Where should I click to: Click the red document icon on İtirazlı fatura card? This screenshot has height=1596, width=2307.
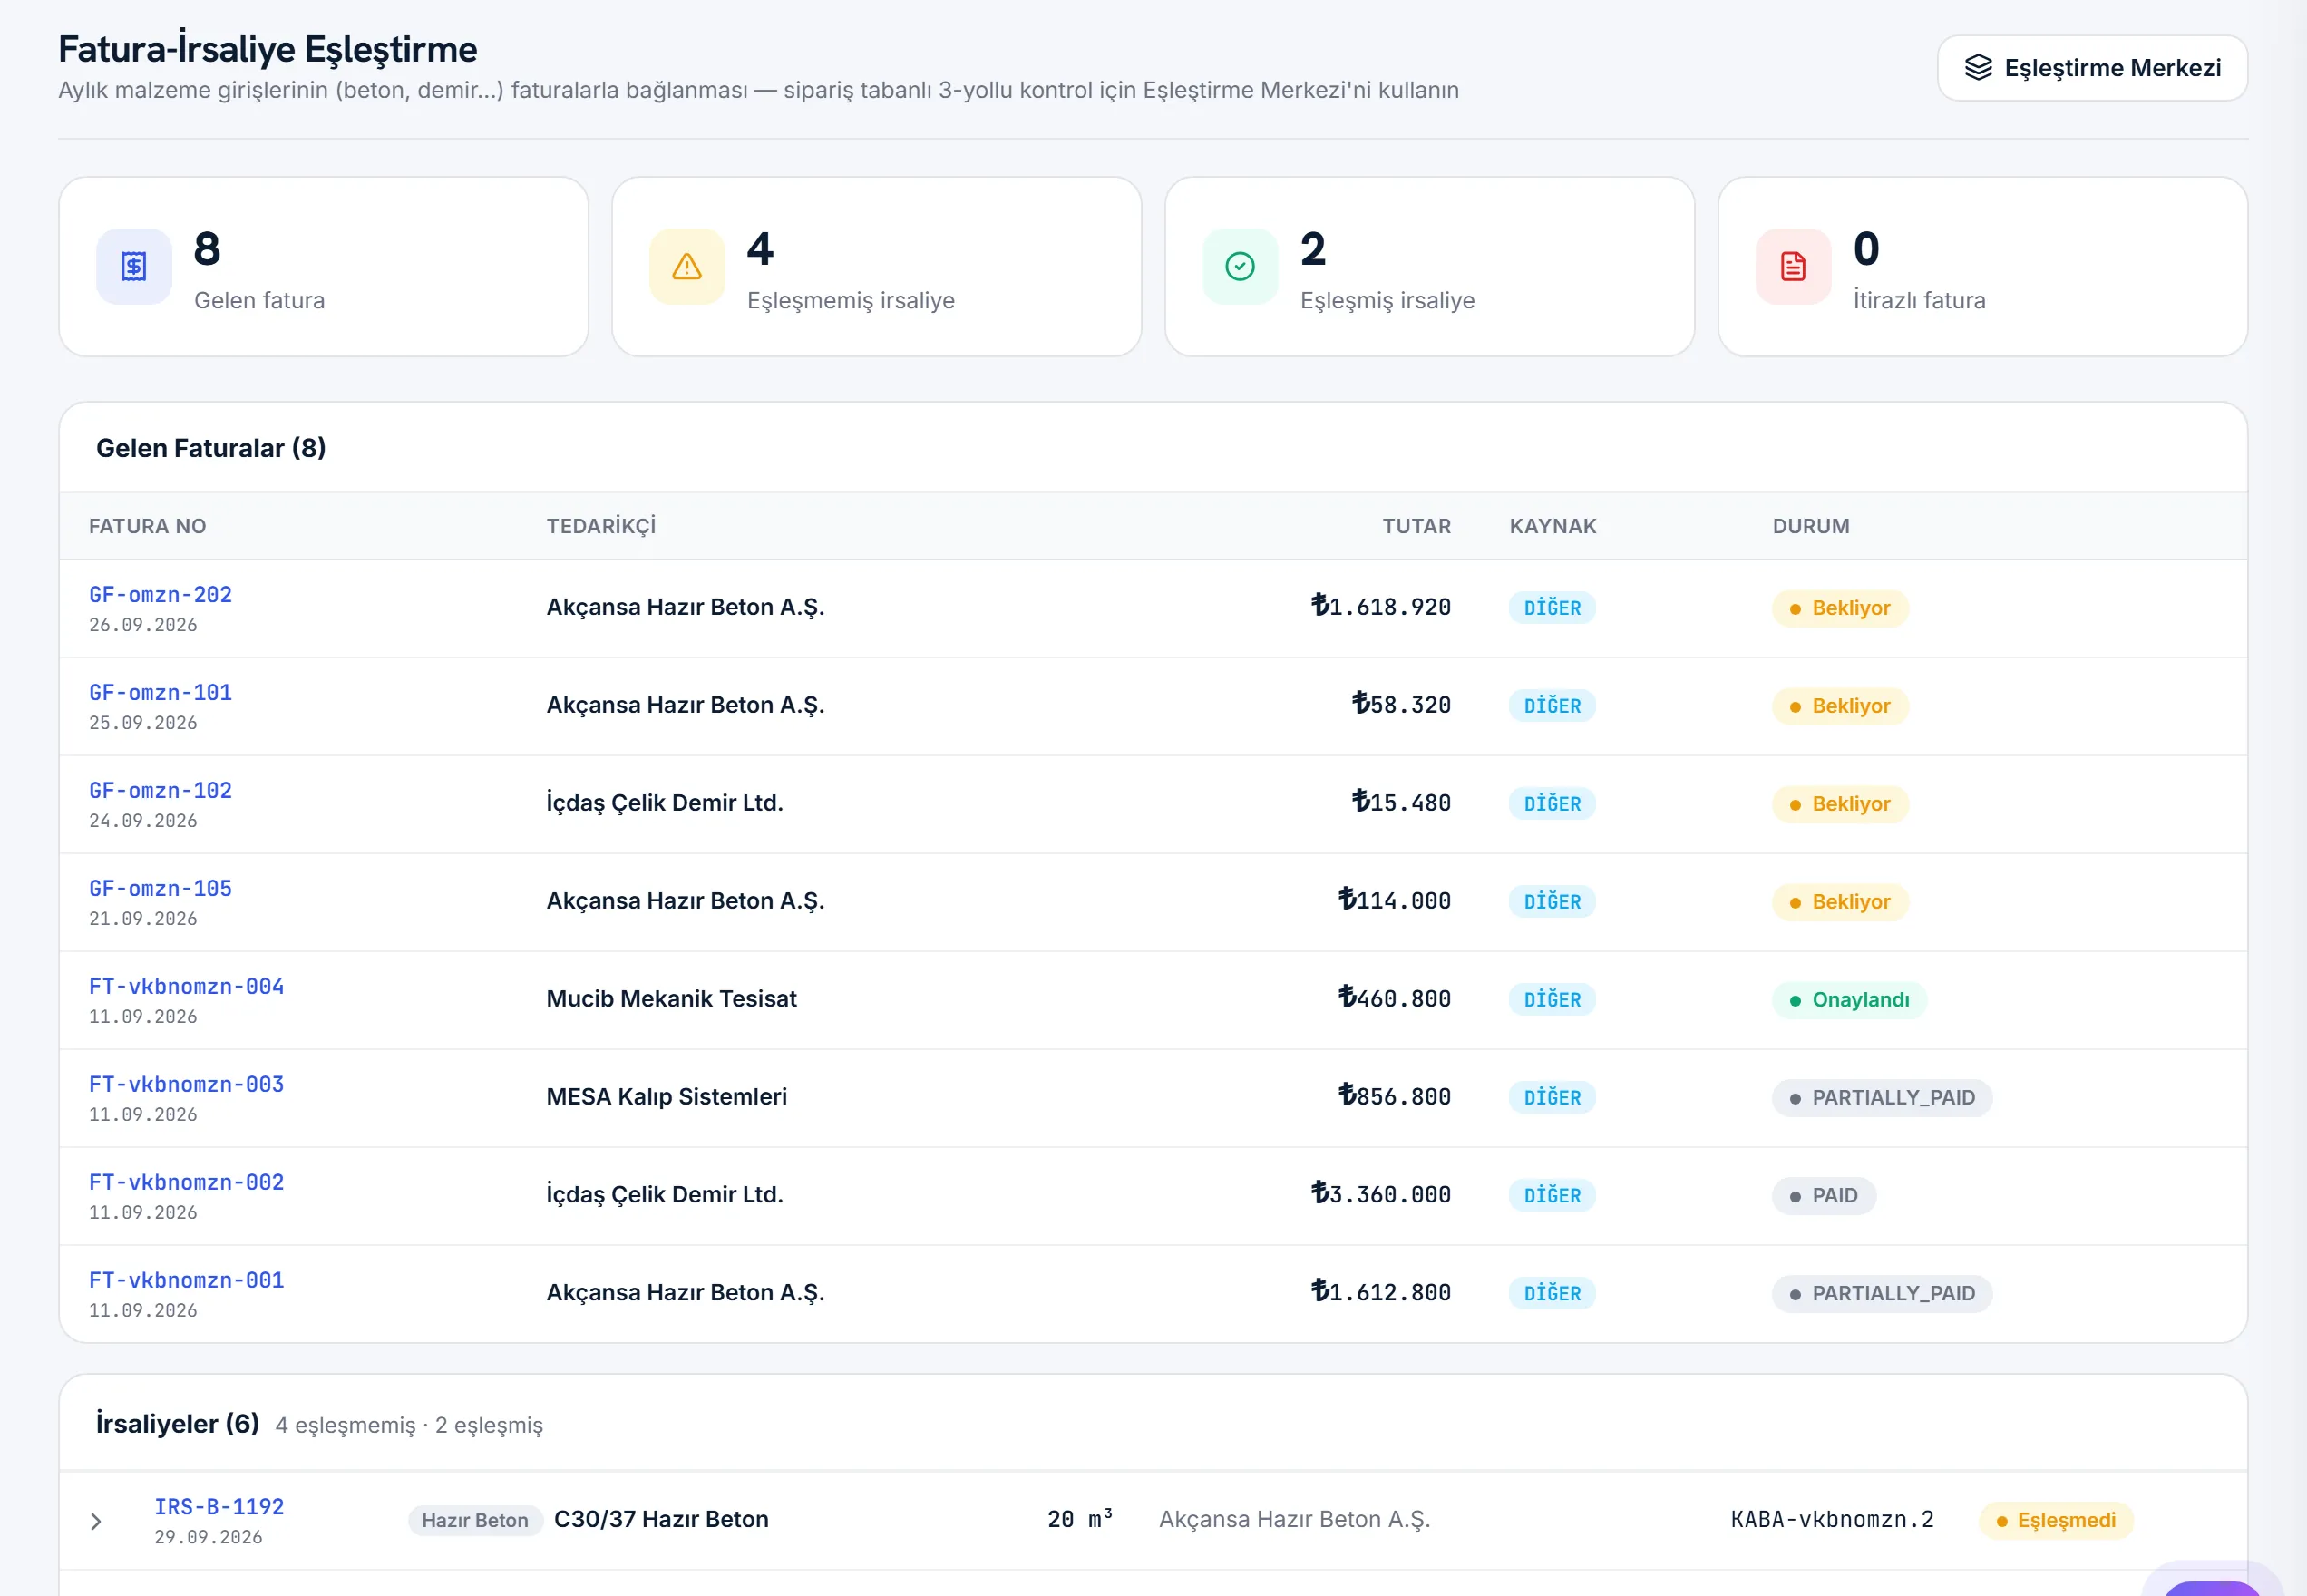(x=1793, y=266)
